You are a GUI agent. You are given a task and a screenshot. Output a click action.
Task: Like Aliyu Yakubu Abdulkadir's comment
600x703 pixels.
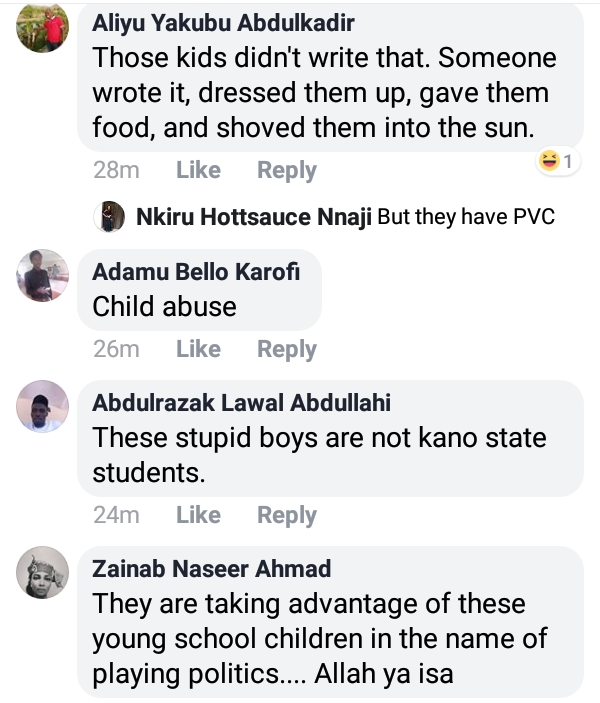click(198, 171)
